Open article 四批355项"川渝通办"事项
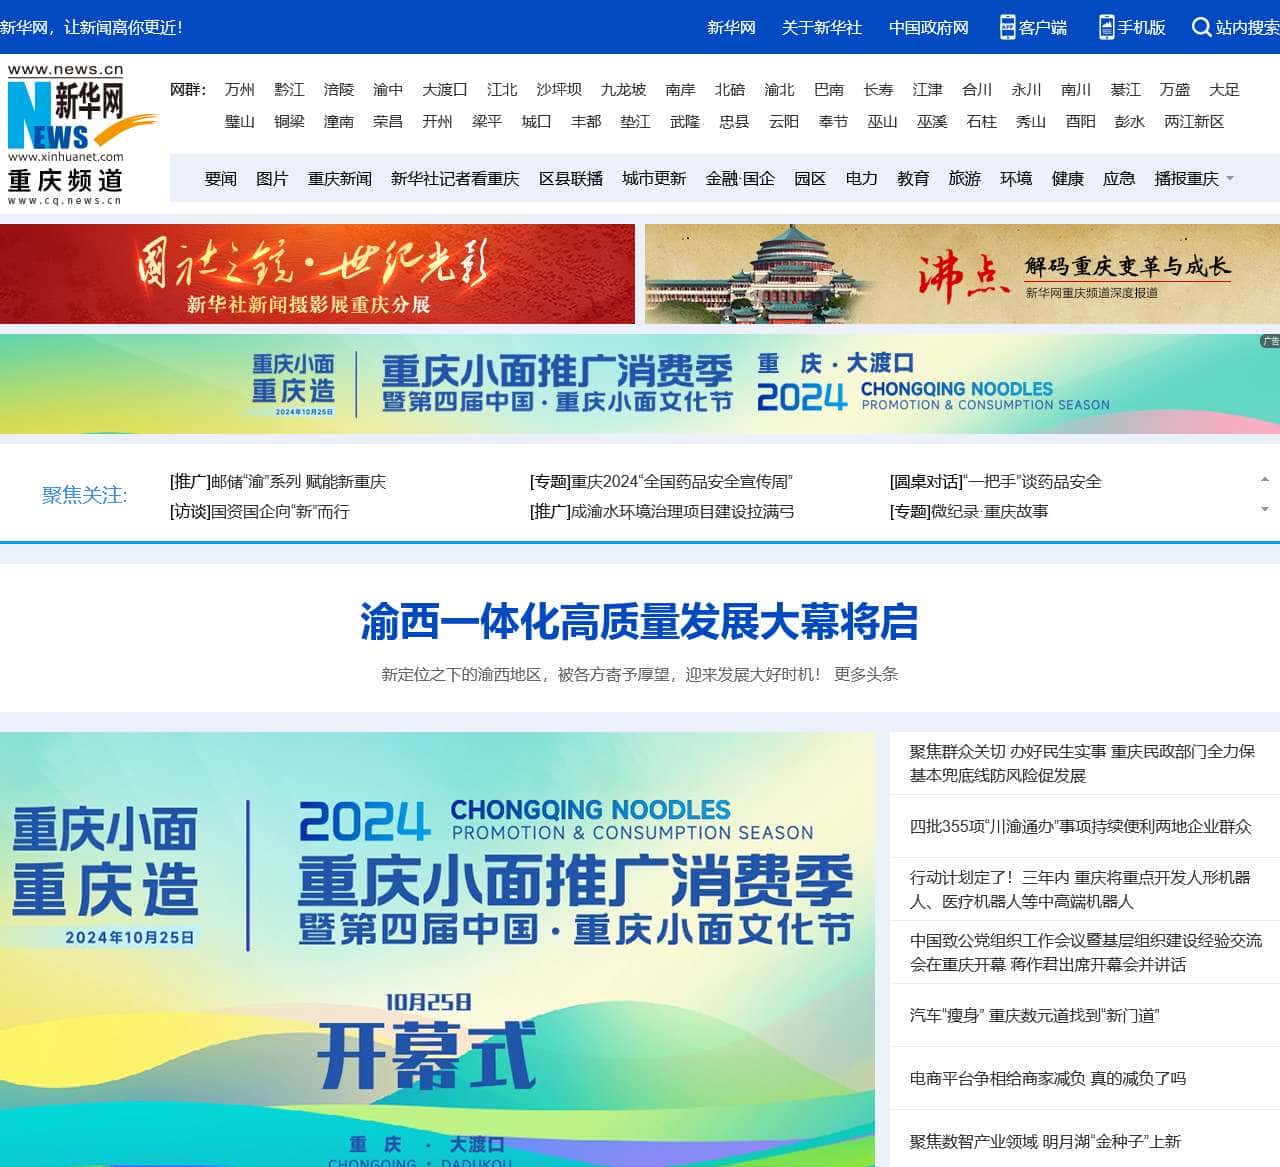 [1081, 827]
